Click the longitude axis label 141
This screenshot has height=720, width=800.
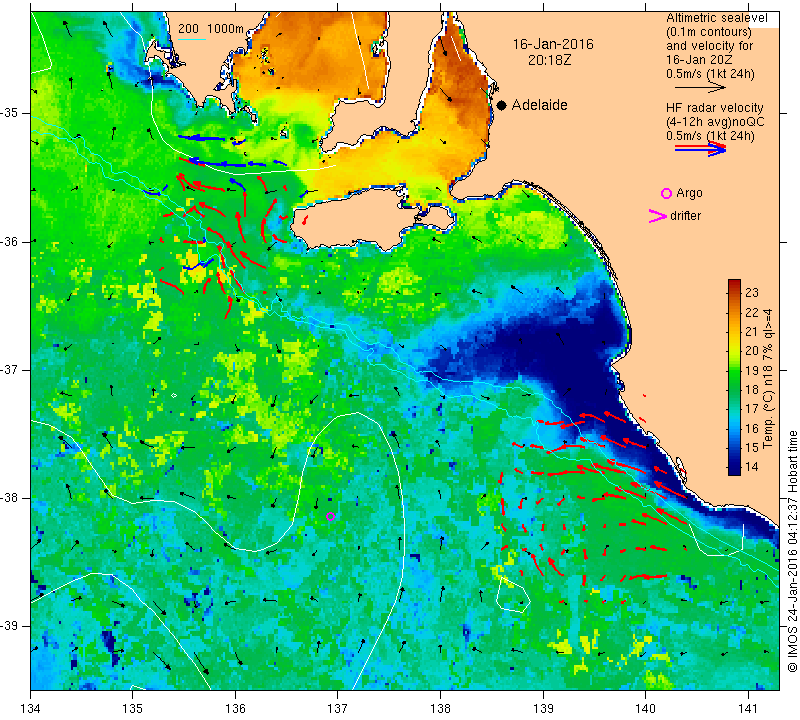[748, 709]
